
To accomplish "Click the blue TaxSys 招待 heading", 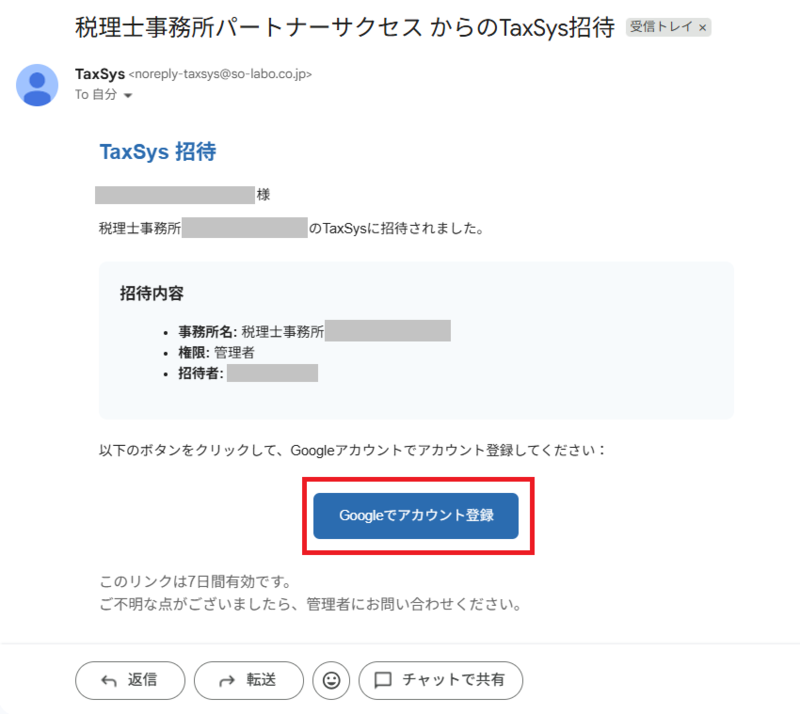I will pyautogui.click(x=158, y=152).
